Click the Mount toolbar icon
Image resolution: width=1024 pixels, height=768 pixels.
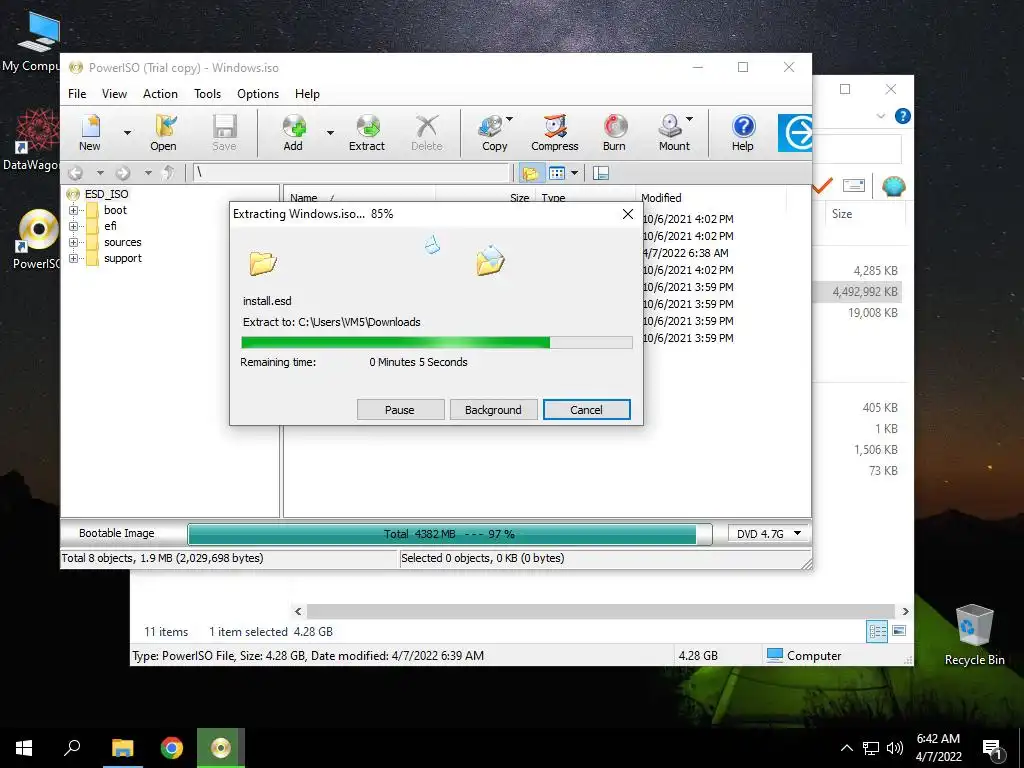click(x=675, y=133)
